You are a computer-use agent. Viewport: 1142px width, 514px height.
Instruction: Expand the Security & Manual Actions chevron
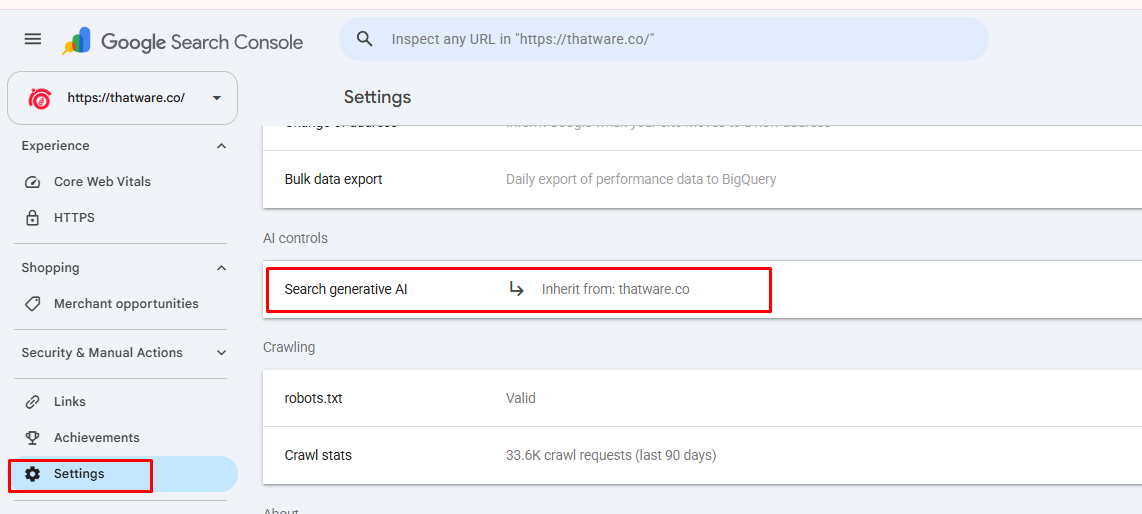[221, 353]
